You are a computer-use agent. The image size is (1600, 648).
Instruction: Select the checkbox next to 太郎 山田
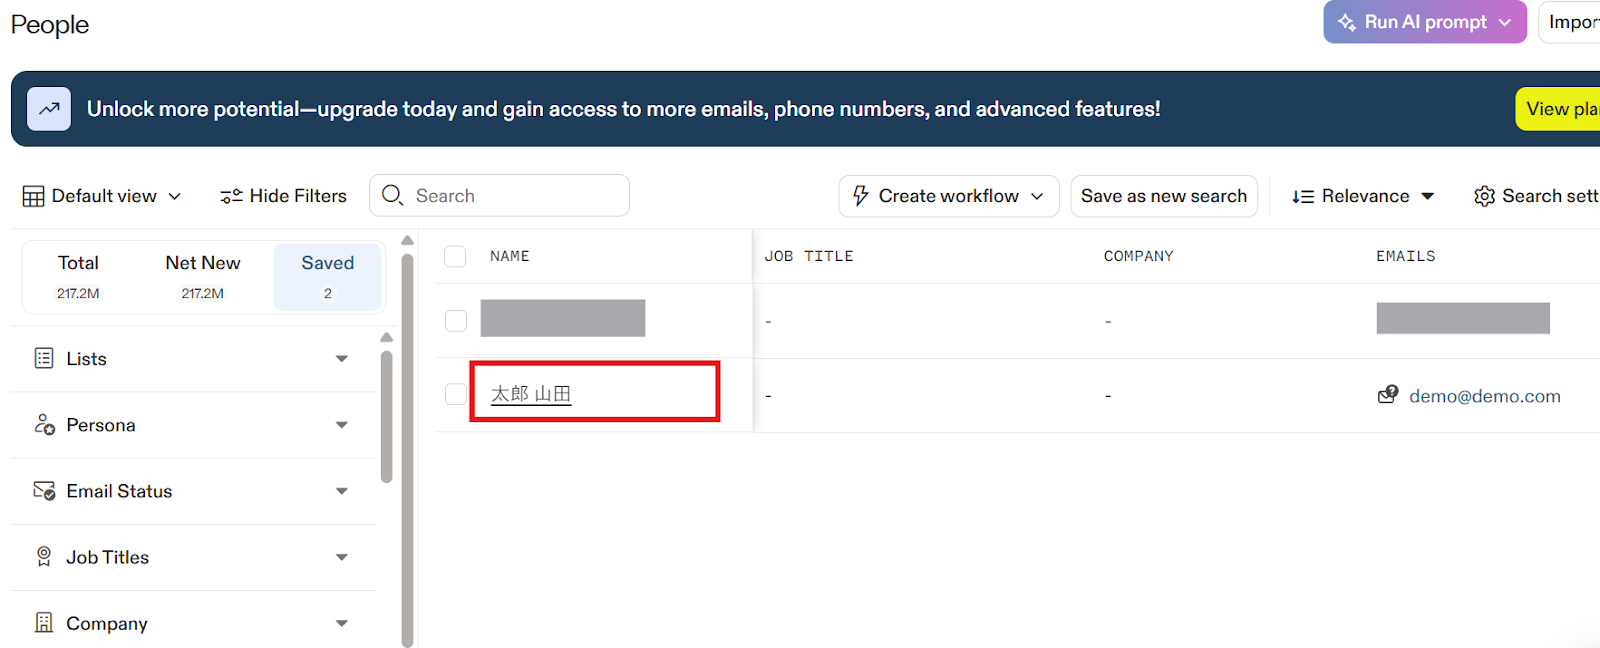tap(456, 394)
